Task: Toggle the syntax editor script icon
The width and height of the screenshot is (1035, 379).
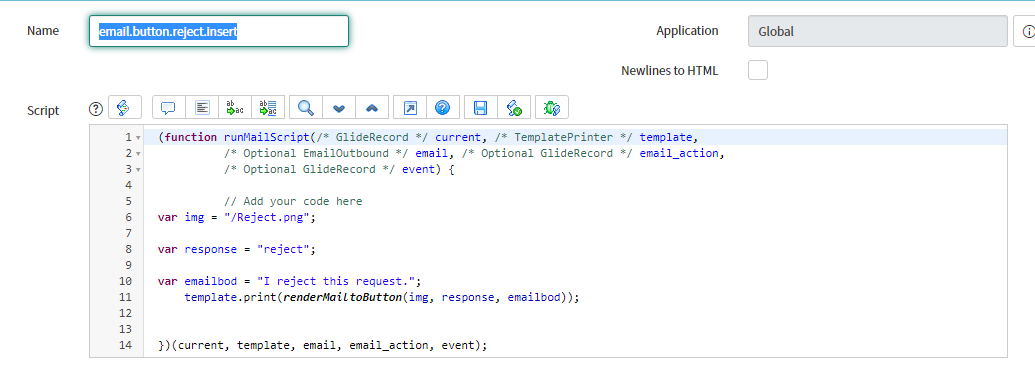Action: [125, 108]
